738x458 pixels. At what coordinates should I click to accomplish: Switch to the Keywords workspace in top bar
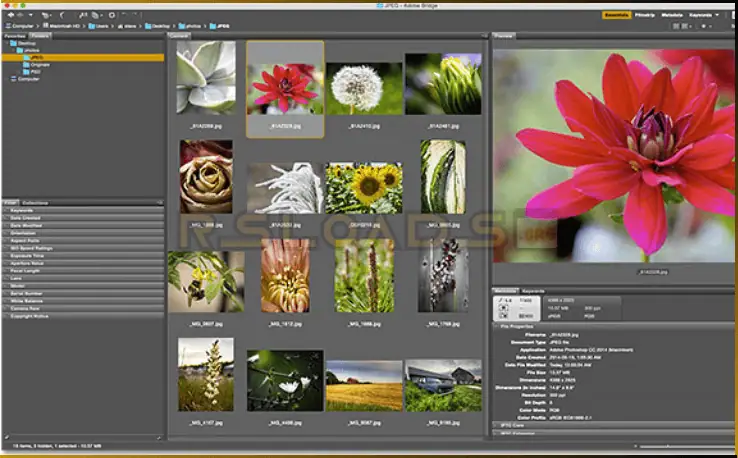tap(701, 15)
